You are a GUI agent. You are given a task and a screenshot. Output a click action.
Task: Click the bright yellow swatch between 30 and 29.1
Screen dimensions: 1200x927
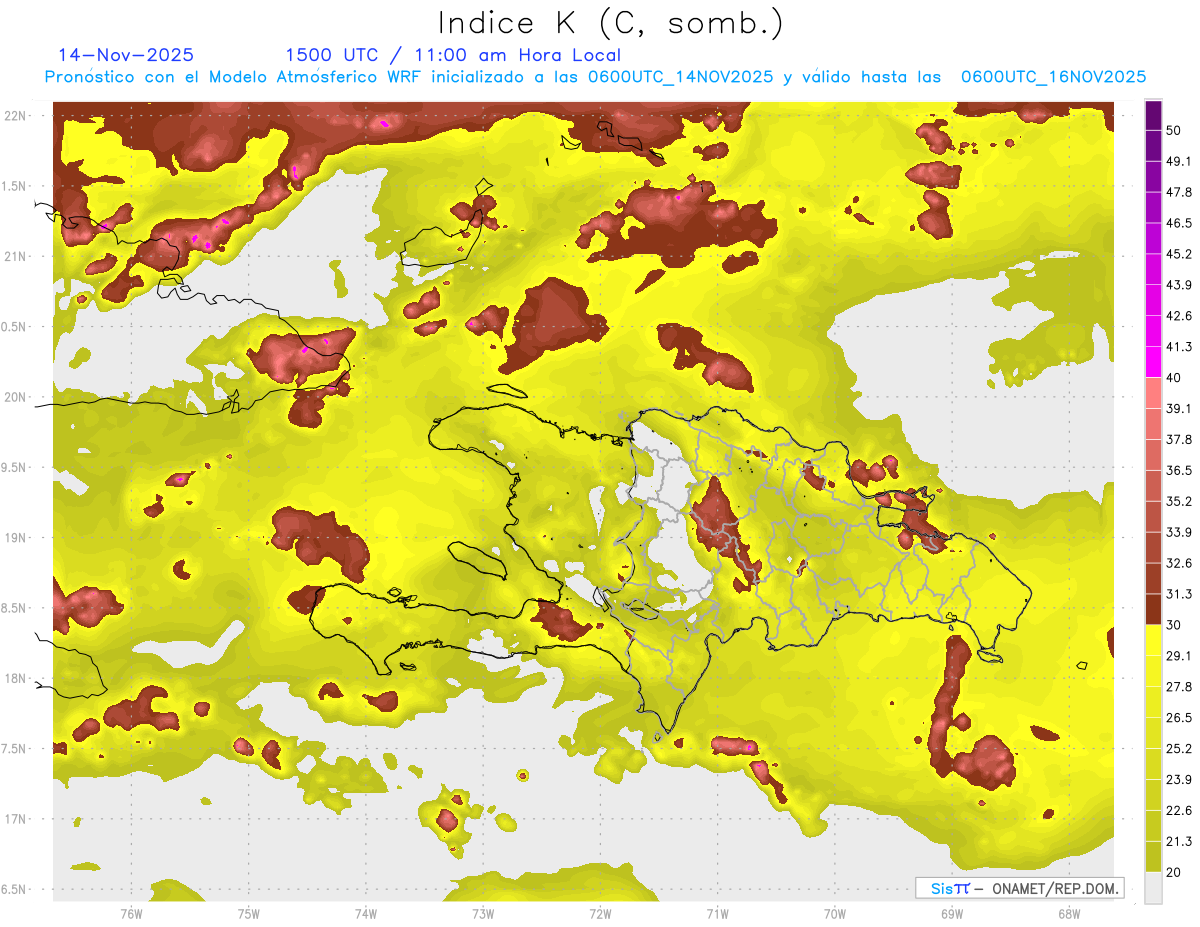pyautogui.click(x=1153, y=640)
